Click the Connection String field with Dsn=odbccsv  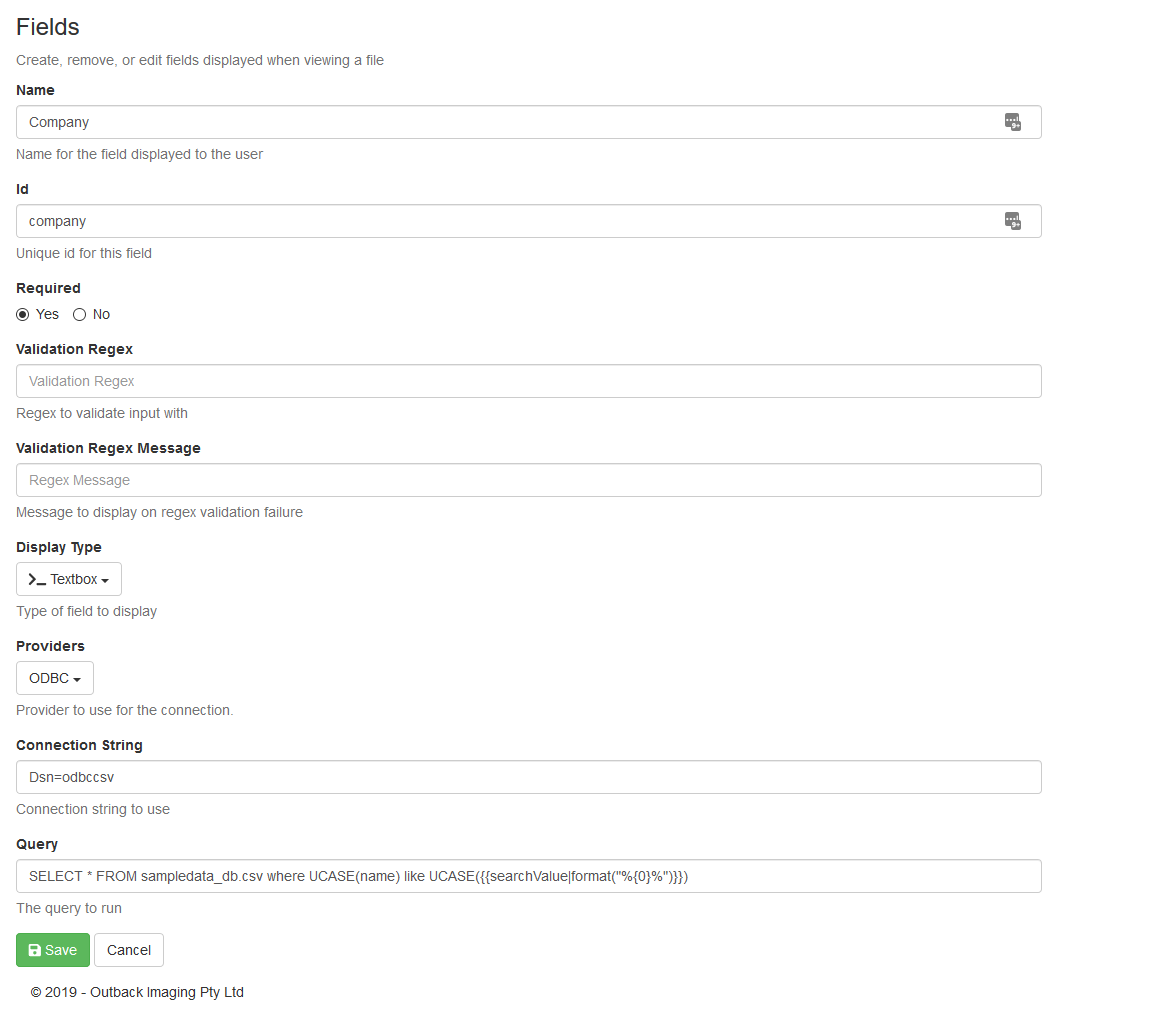pos(528,777)
